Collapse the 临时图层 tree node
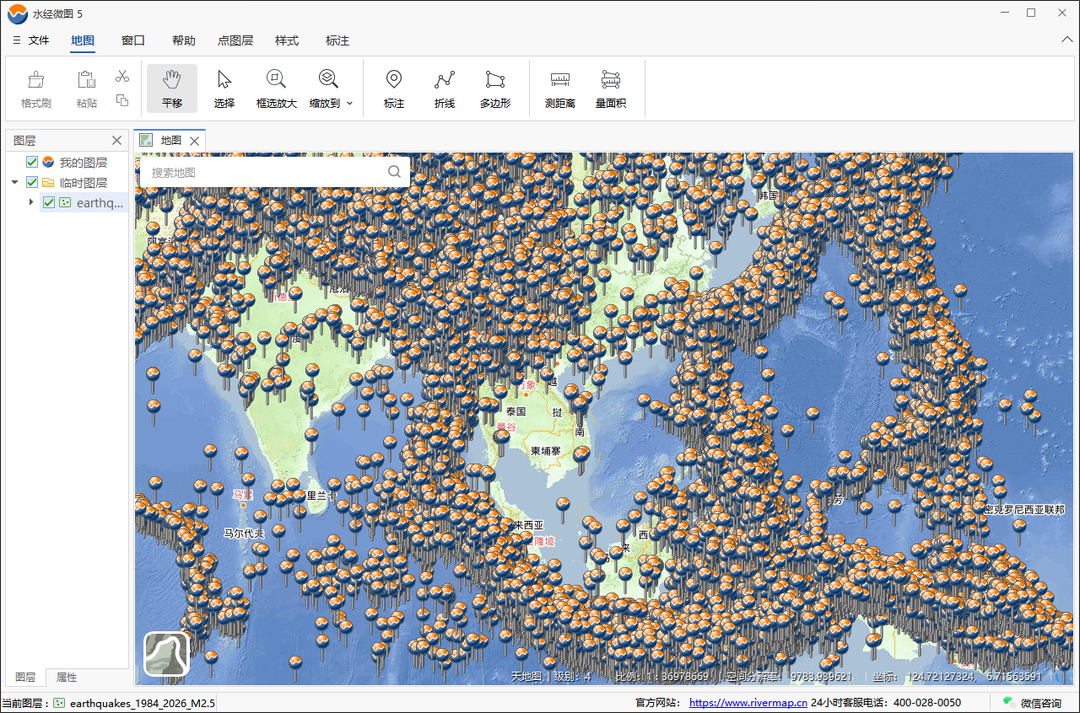Screen dimensions: 1080x713 click(x=14, y=183)
